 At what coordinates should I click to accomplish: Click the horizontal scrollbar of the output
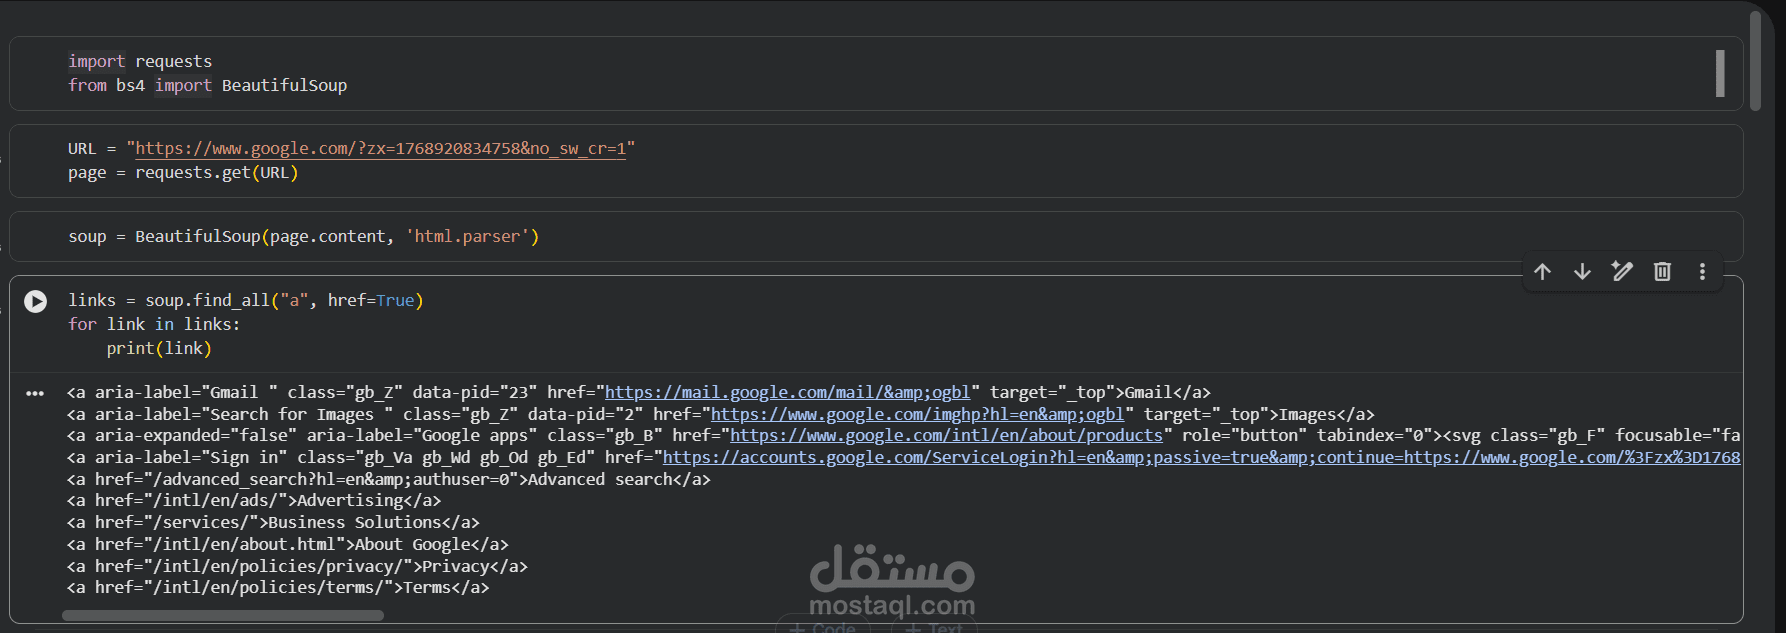pyautogui.click(x=223, y=615)
